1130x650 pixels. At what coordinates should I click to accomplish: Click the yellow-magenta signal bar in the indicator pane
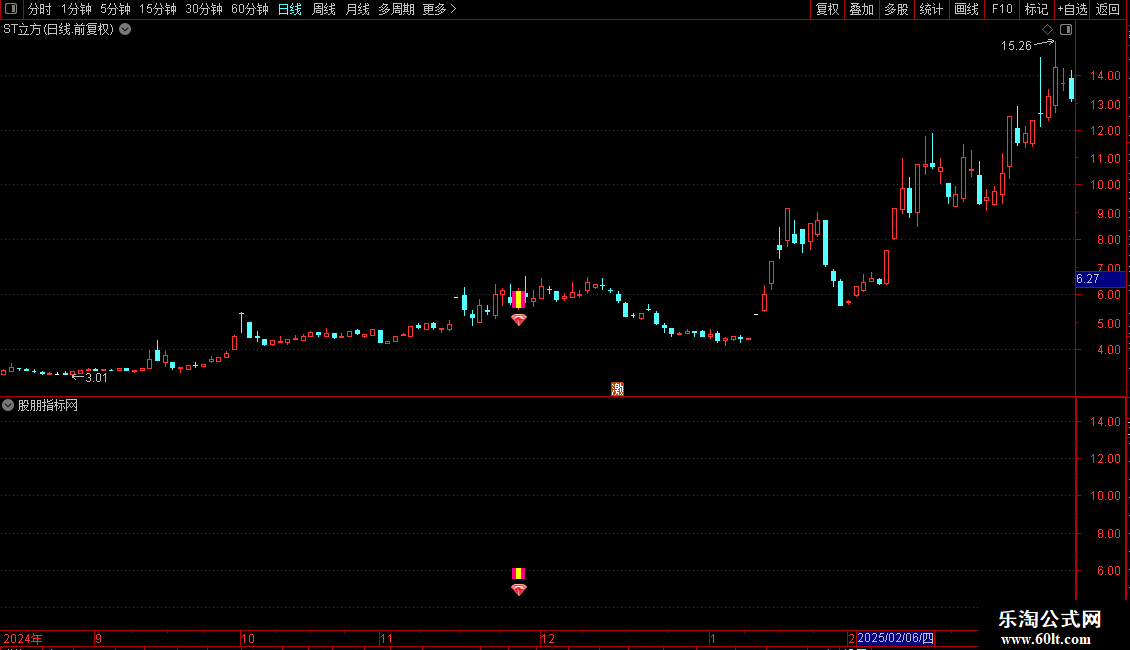click(519, 574)
